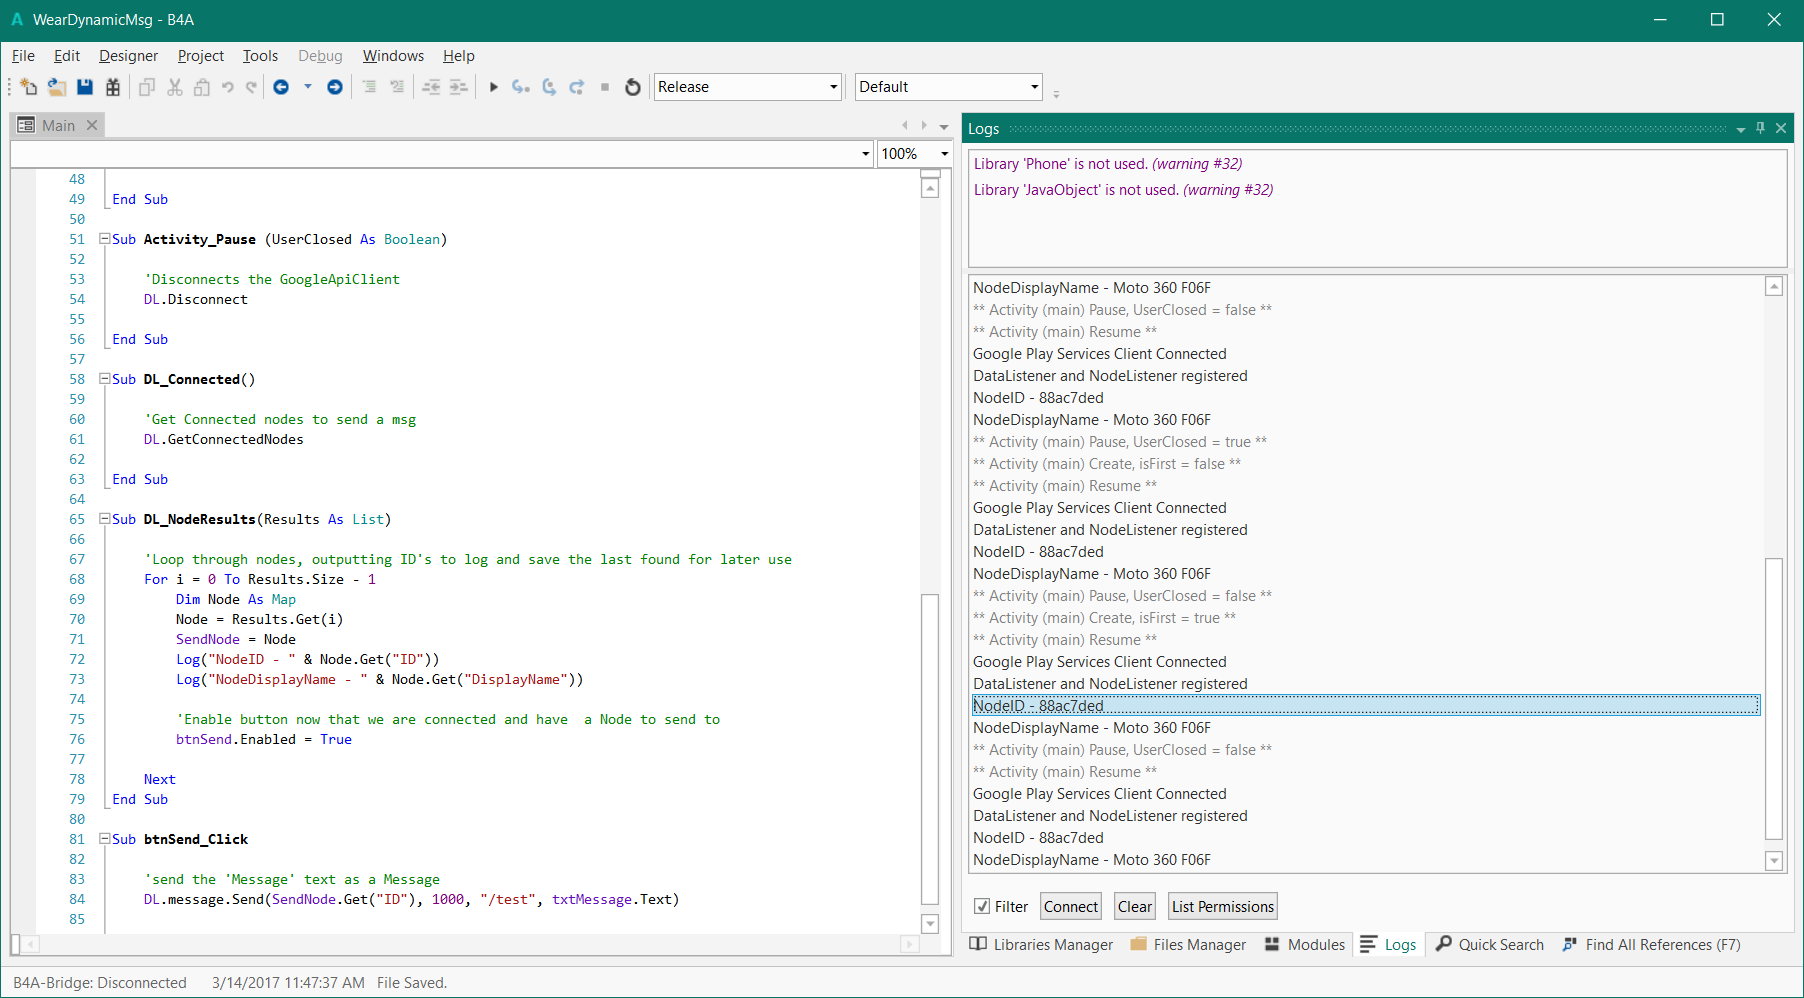Screen dimensions: 1804x998
Task: Open Logs panel options dropdown arrow
Action: point(1741,129)
